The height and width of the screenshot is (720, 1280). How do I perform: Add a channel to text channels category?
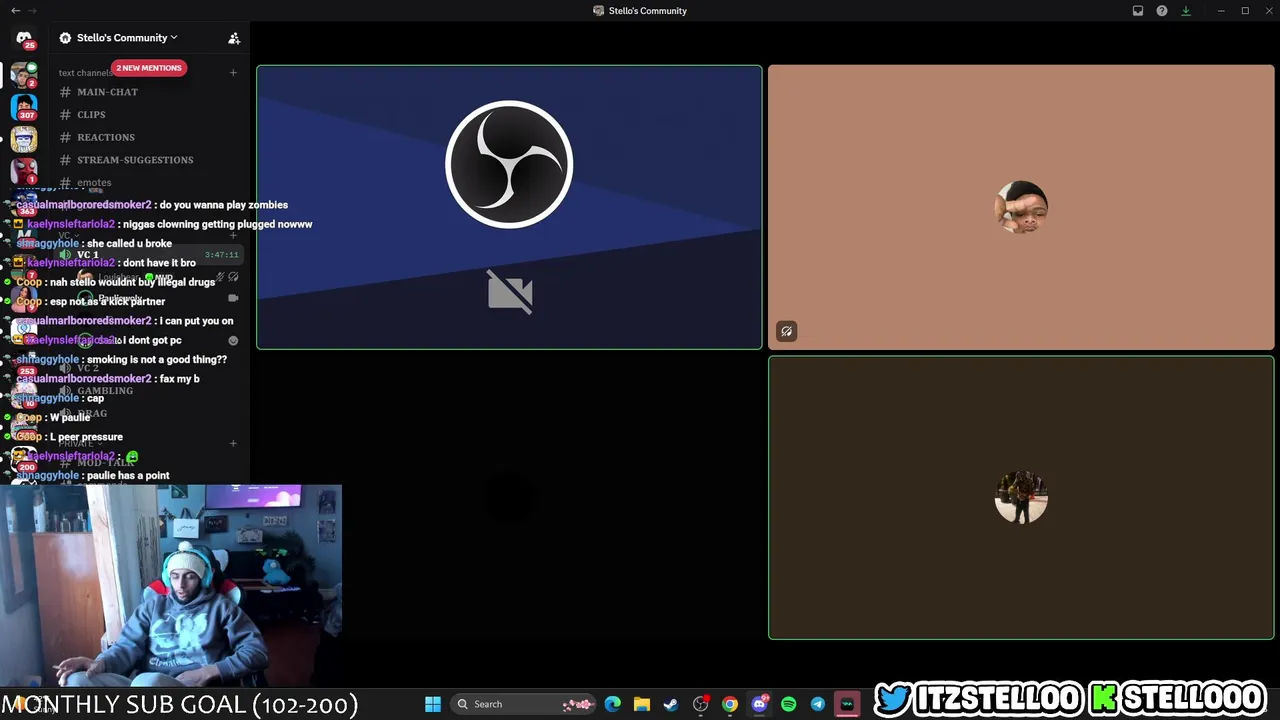click(x=233, y=72)
